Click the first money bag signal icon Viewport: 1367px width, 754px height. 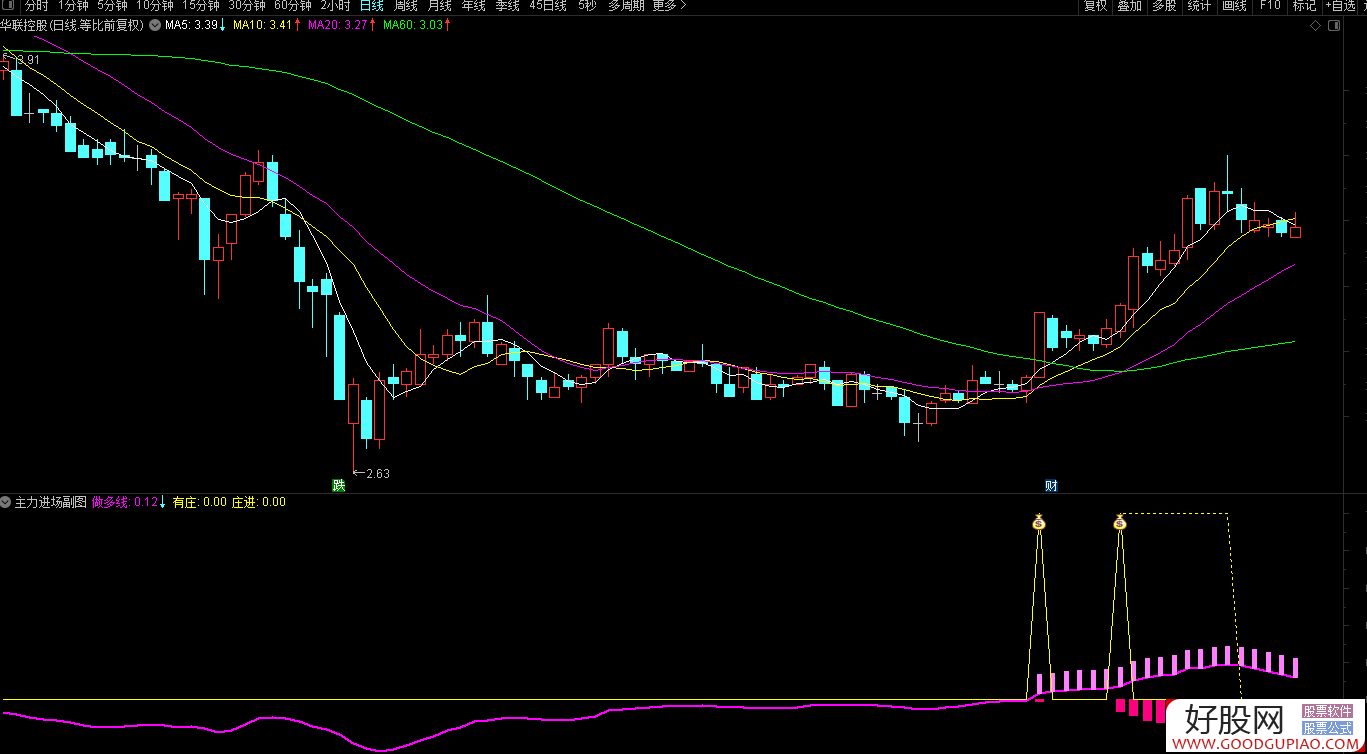click(1039, 522)
